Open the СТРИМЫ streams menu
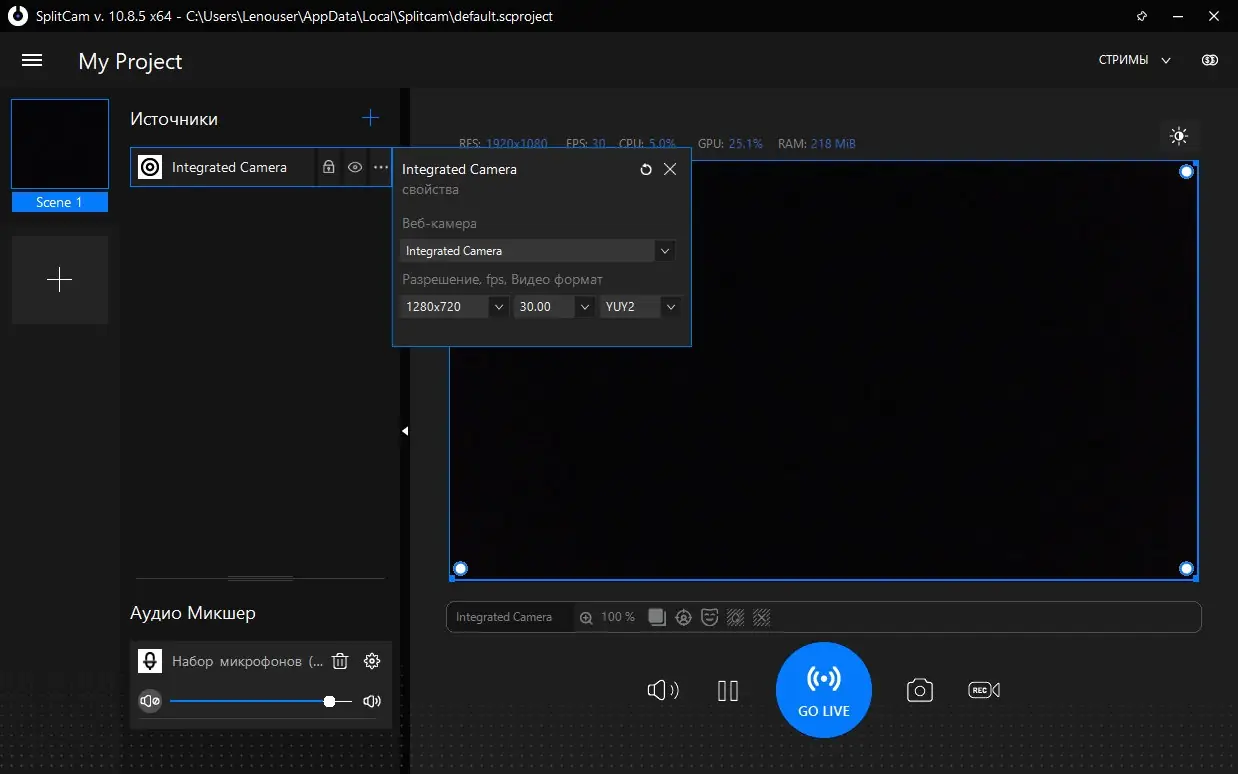This screenshot has width=1238, height=774. [1134, 60]
